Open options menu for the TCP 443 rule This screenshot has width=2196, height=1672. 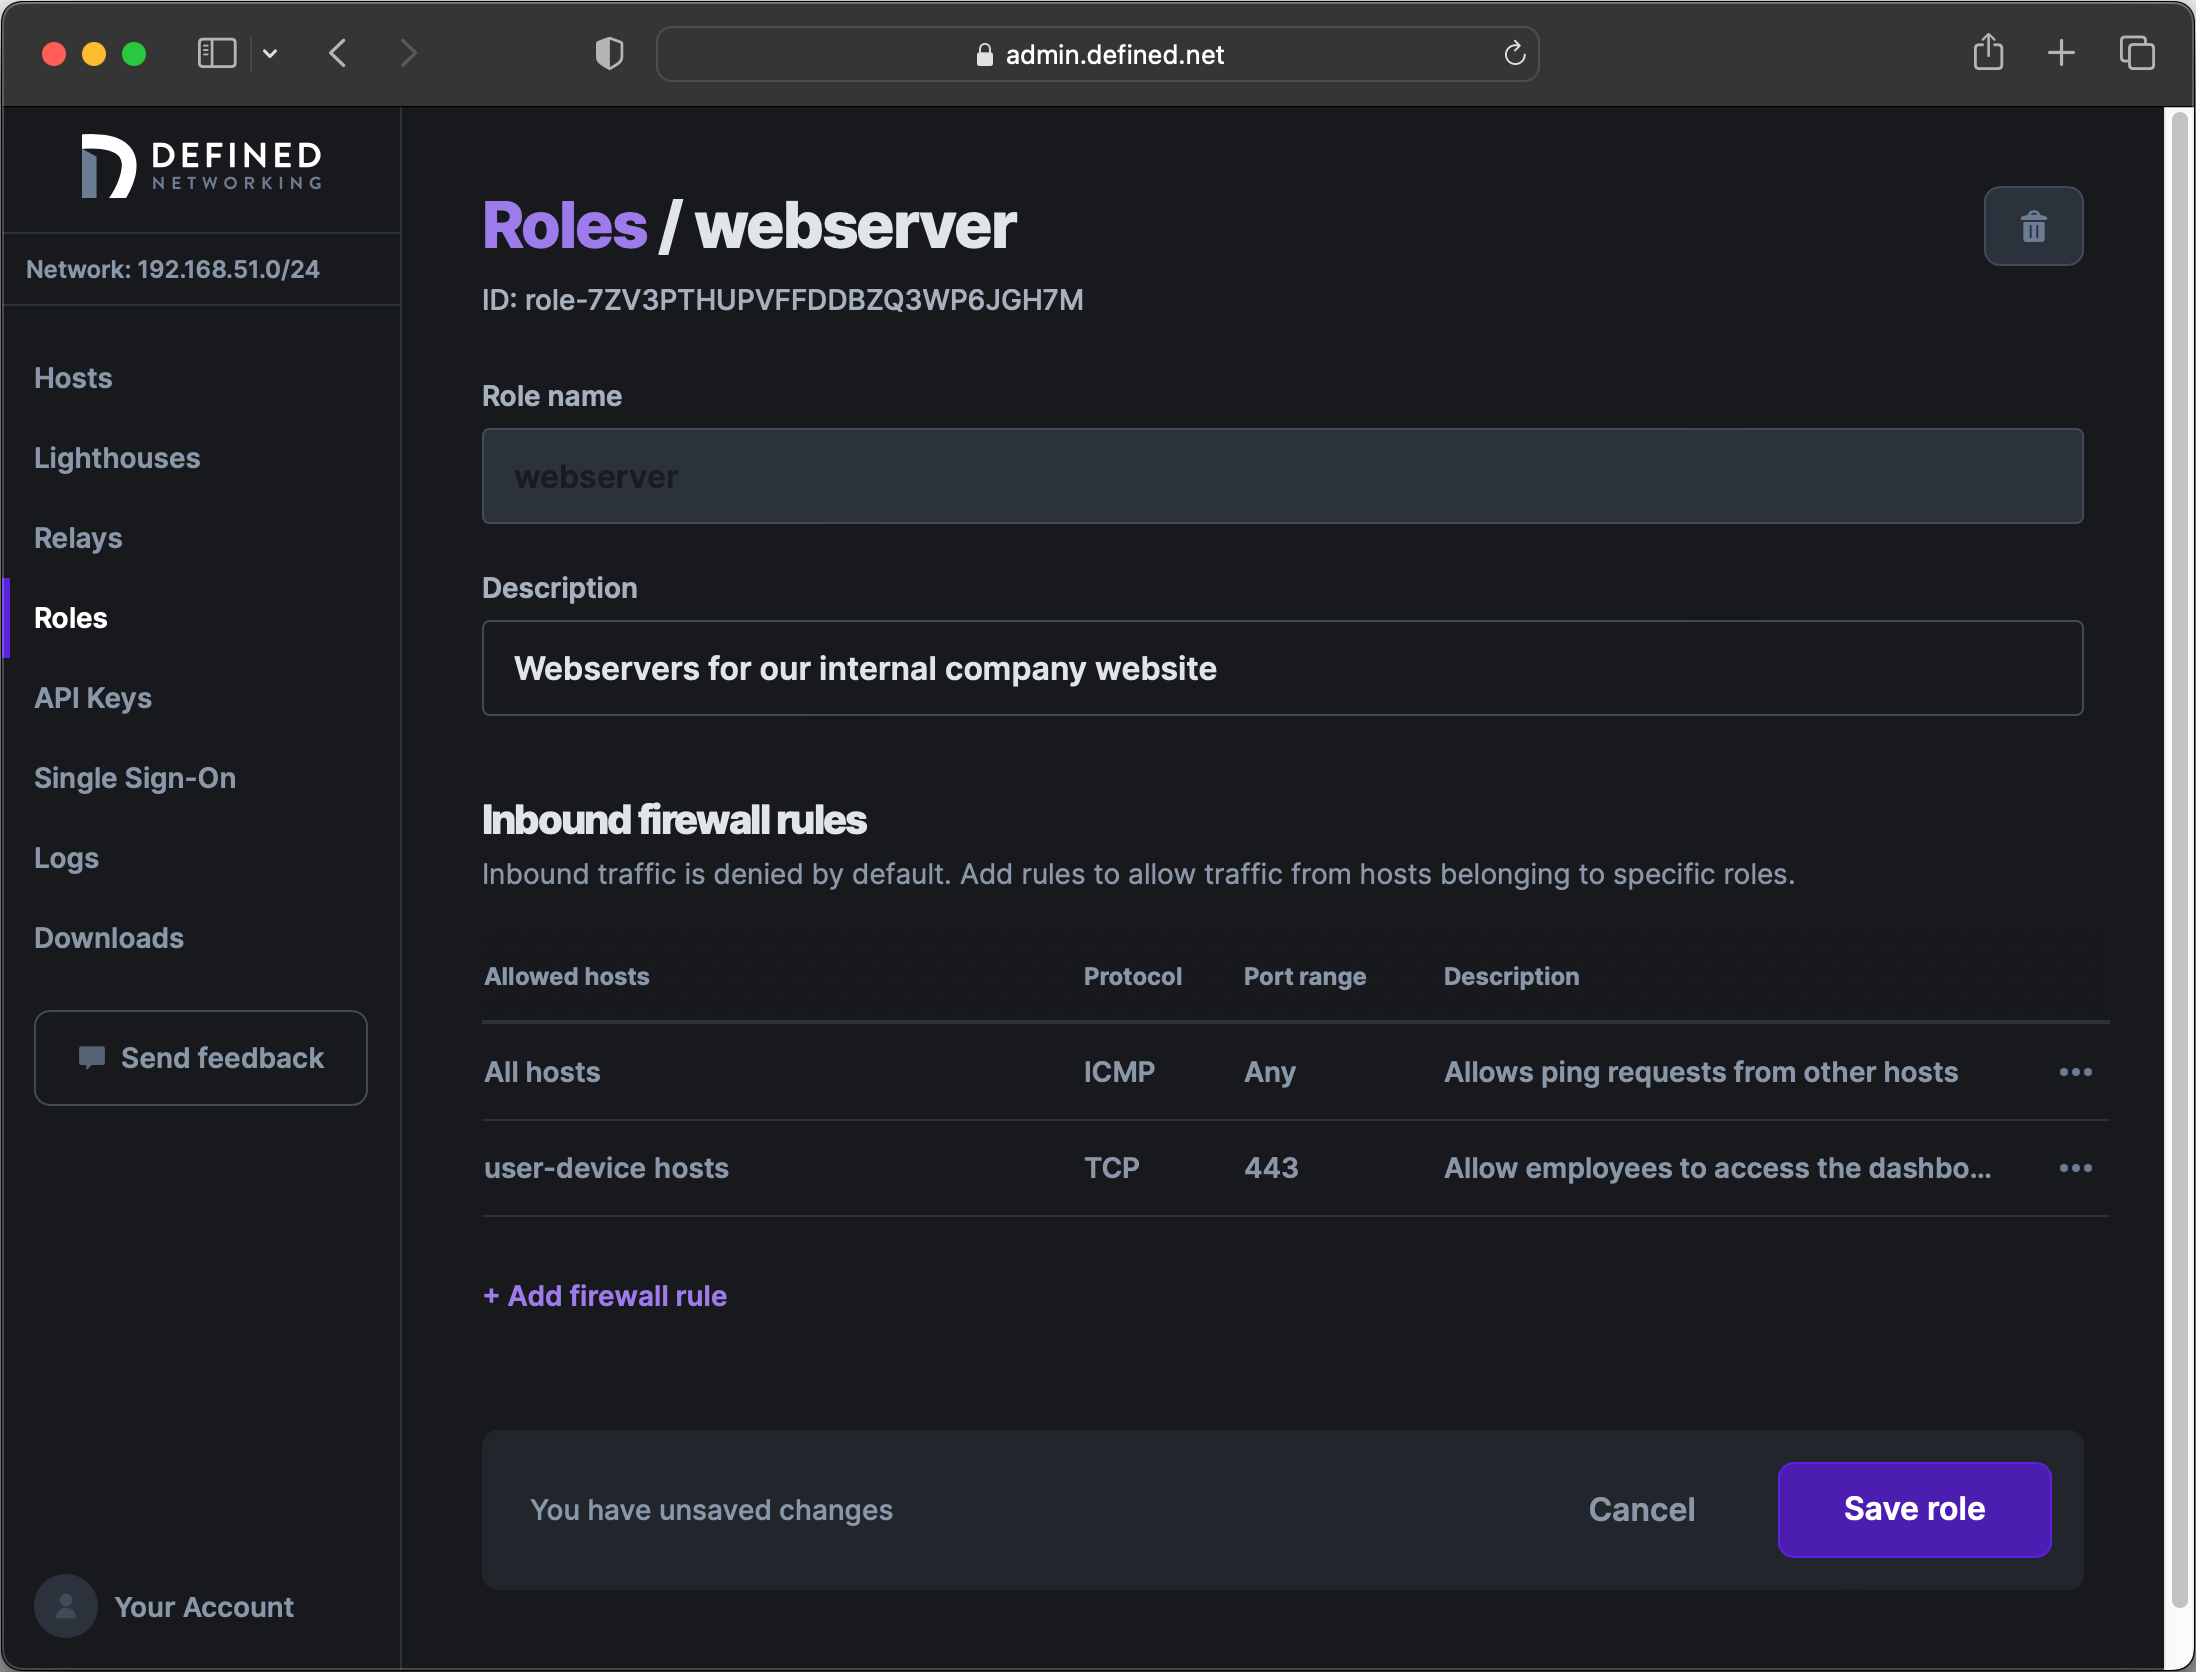point(2075,1168)
